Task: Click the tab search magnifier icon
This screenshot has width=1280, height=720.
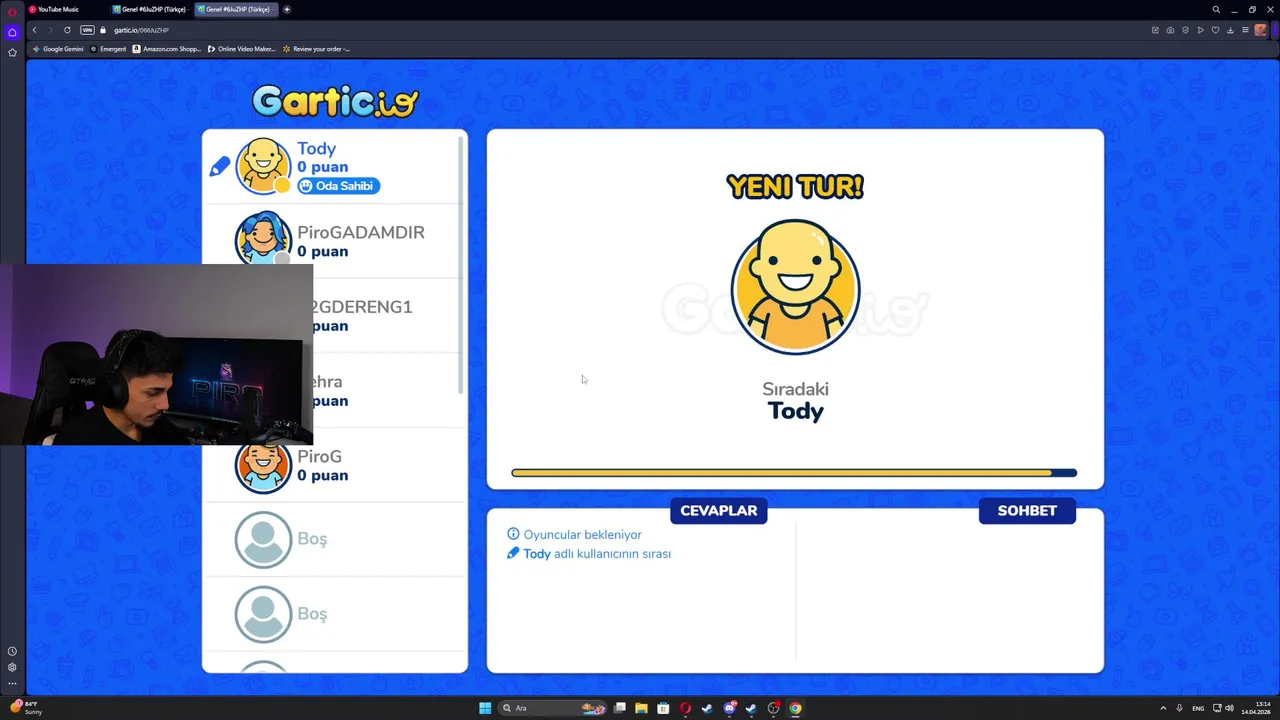Action: point(1216,9)
